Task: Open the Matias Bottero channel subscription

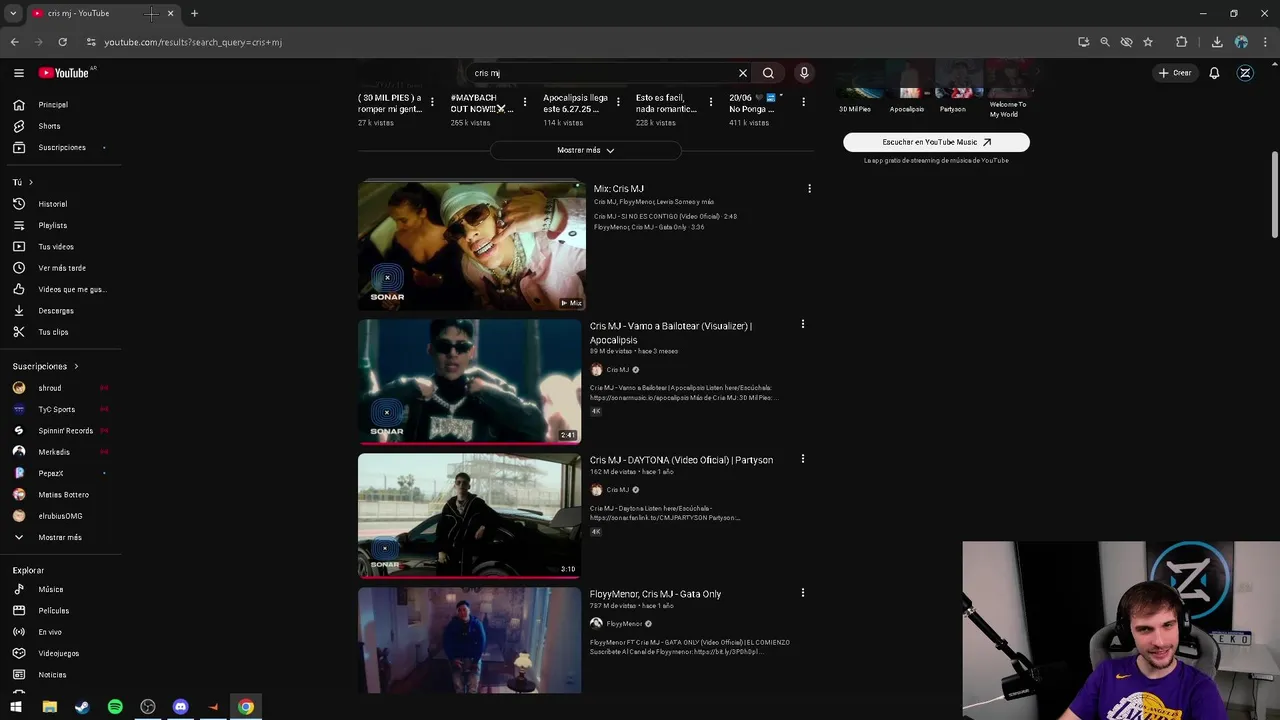Action: coord(63,495)
